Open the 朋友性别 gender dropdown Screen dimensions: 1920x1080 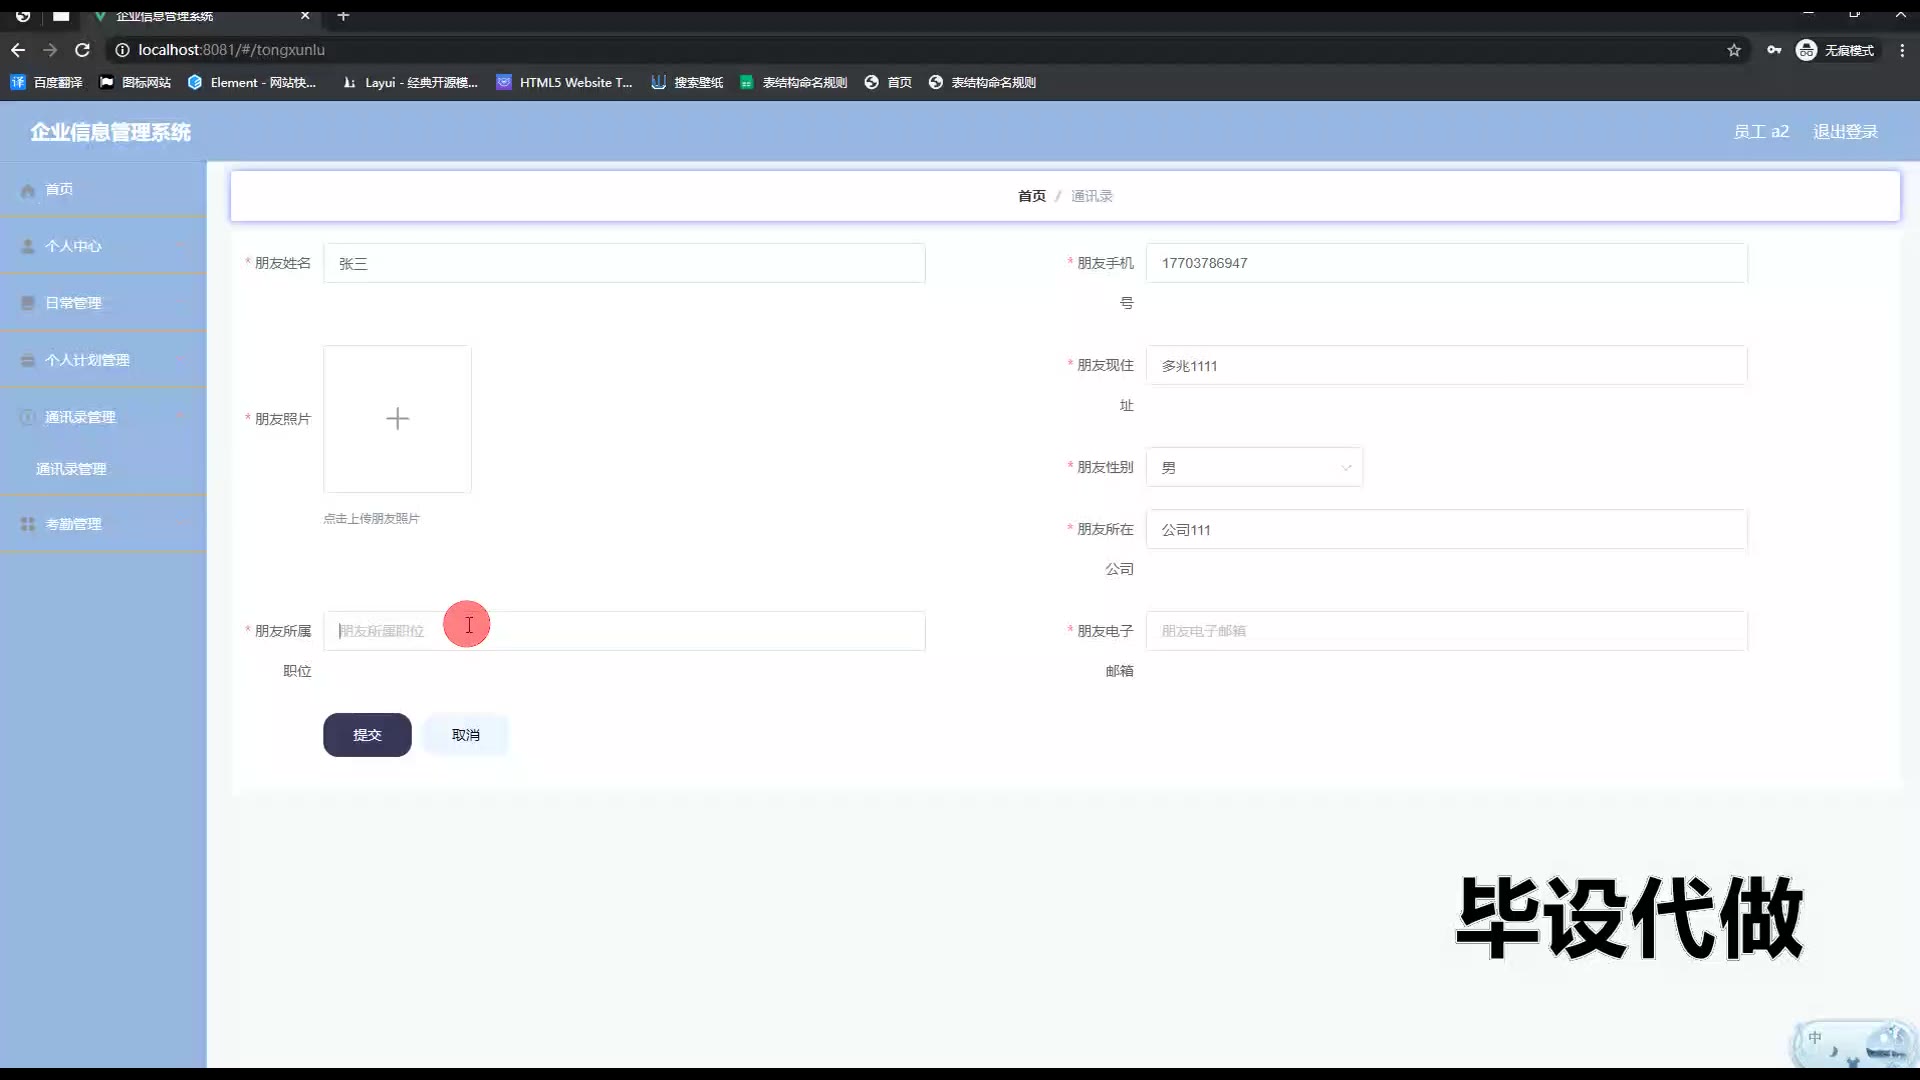coord(1254,468)
